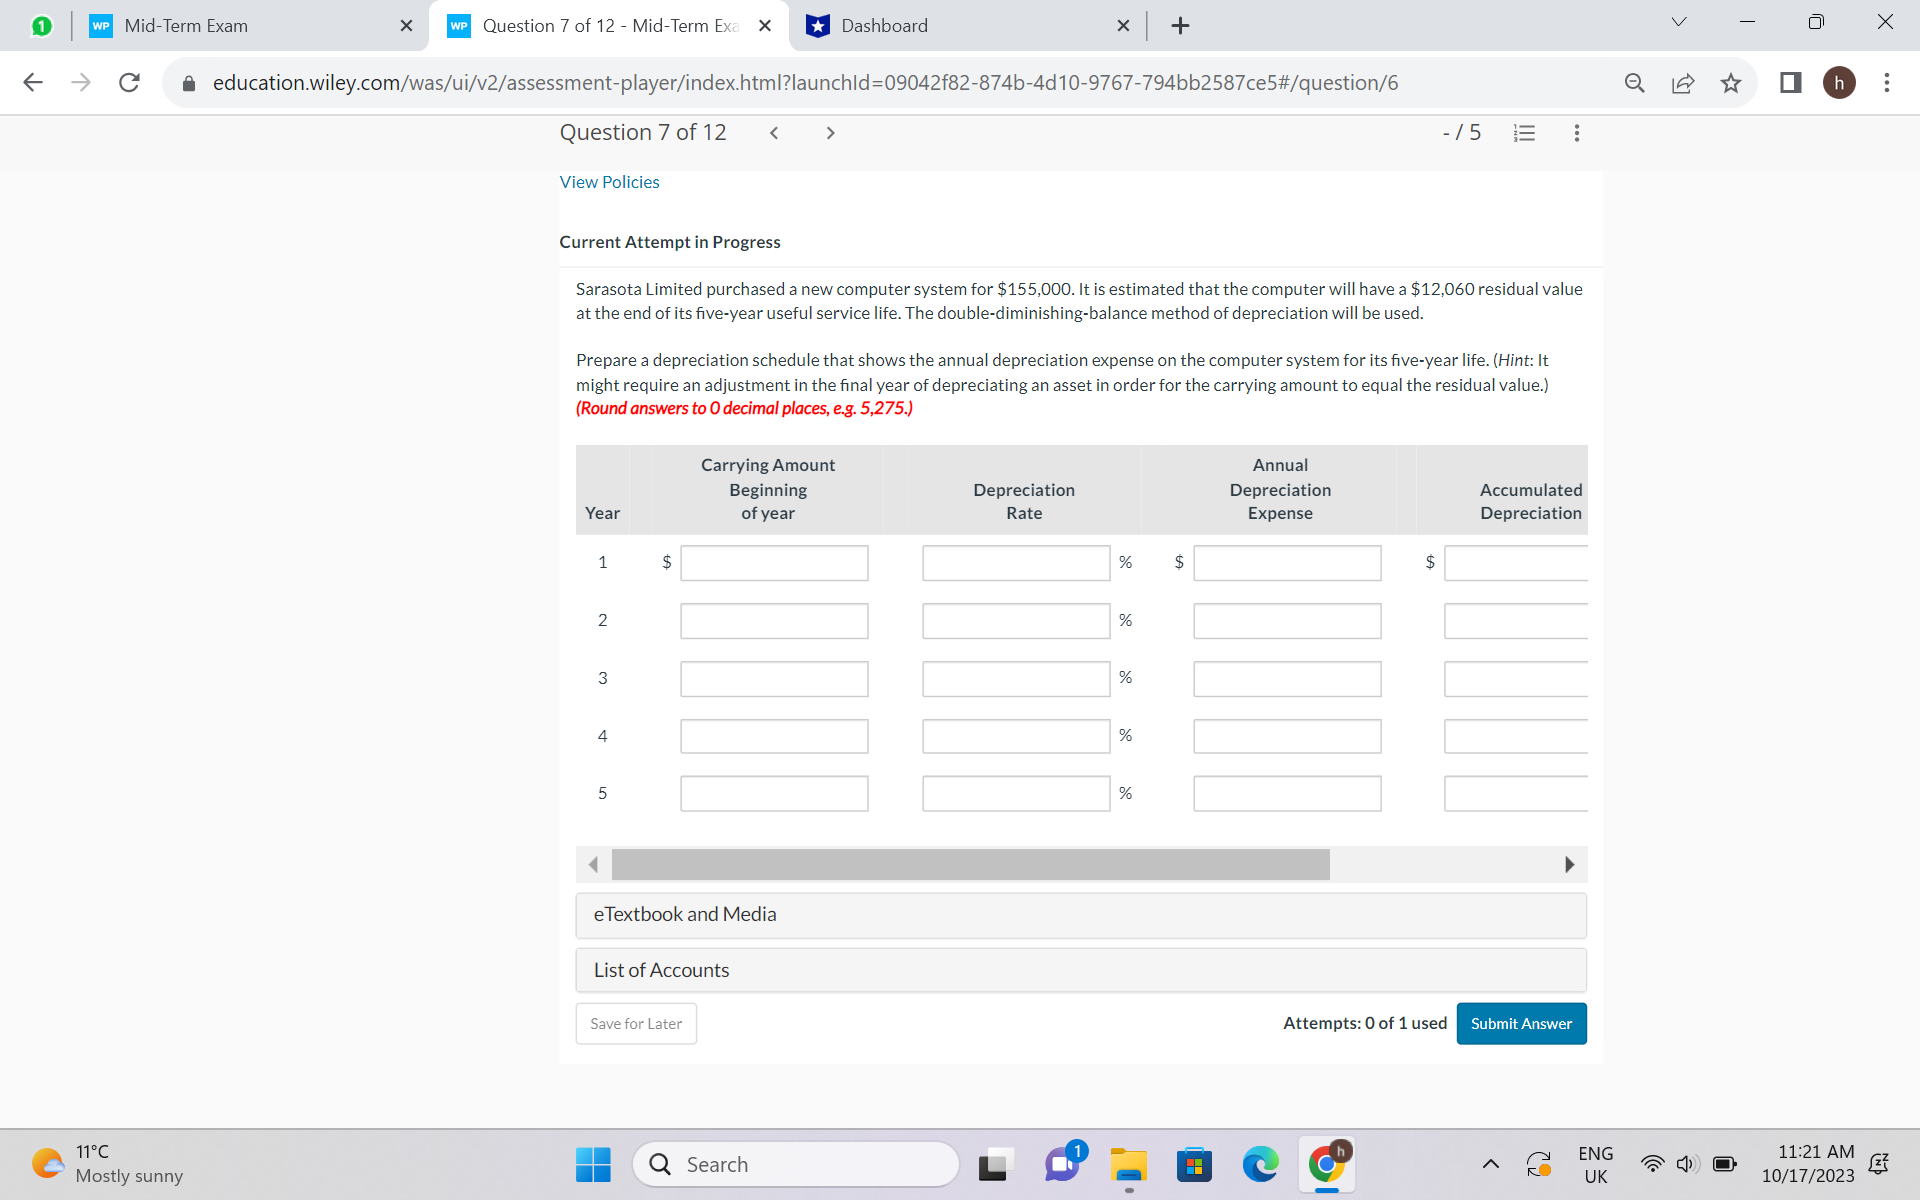Open the View Policies link
This screenshot has width=1920, height=1200.
609,182
